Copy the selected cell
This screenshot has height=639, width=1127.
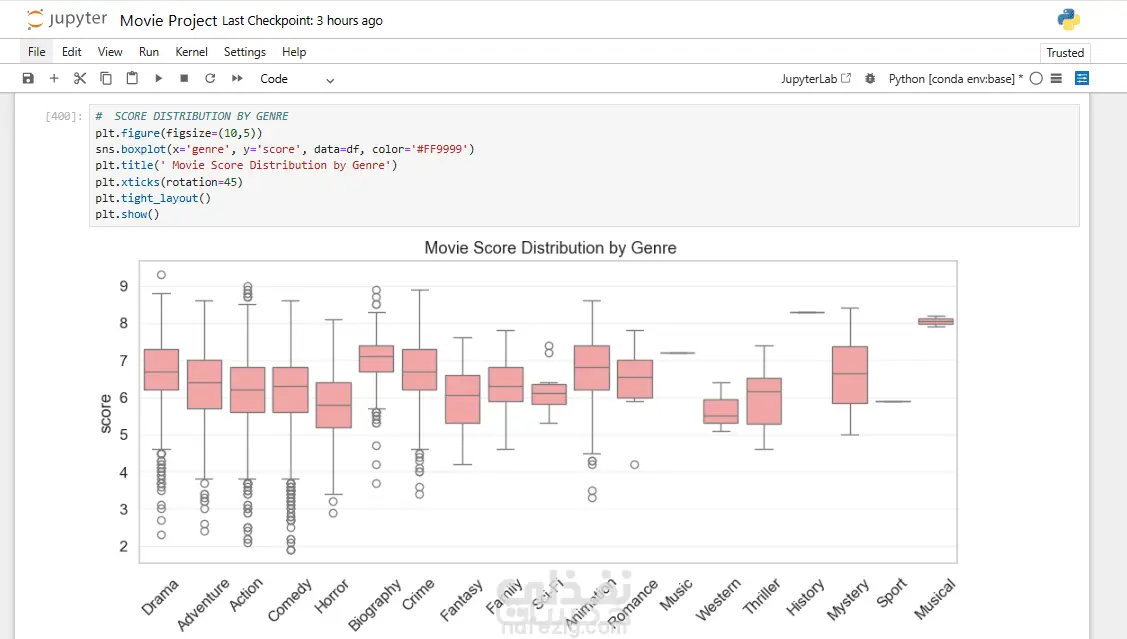[x=106, y=78]
